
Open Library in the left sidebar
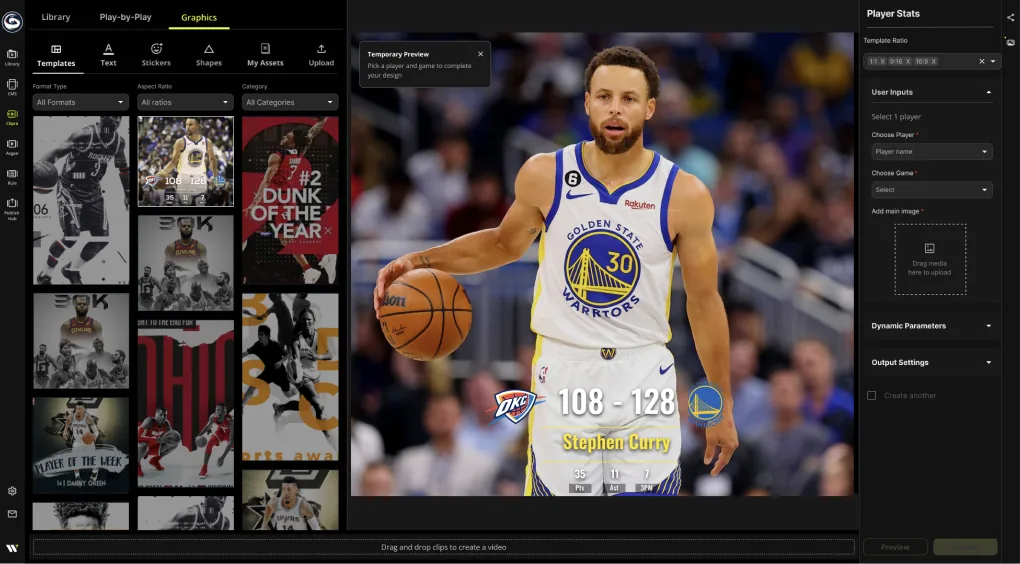coord(12,57)
